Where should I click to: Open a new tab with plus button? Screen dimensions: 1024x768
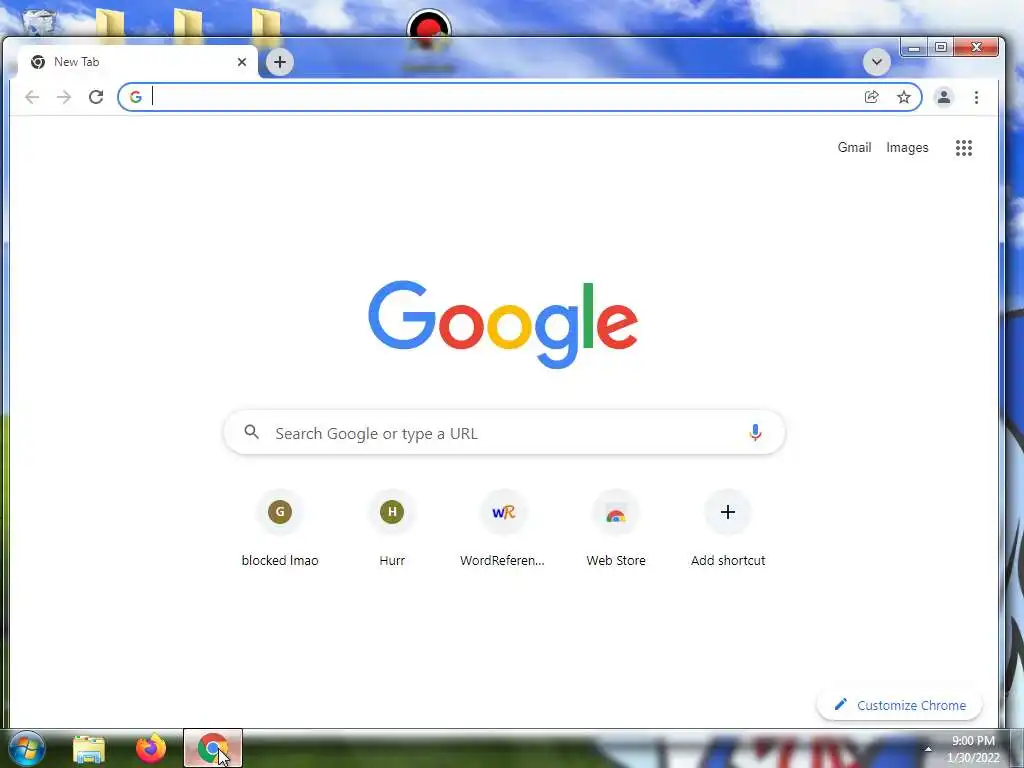[280, 62]
